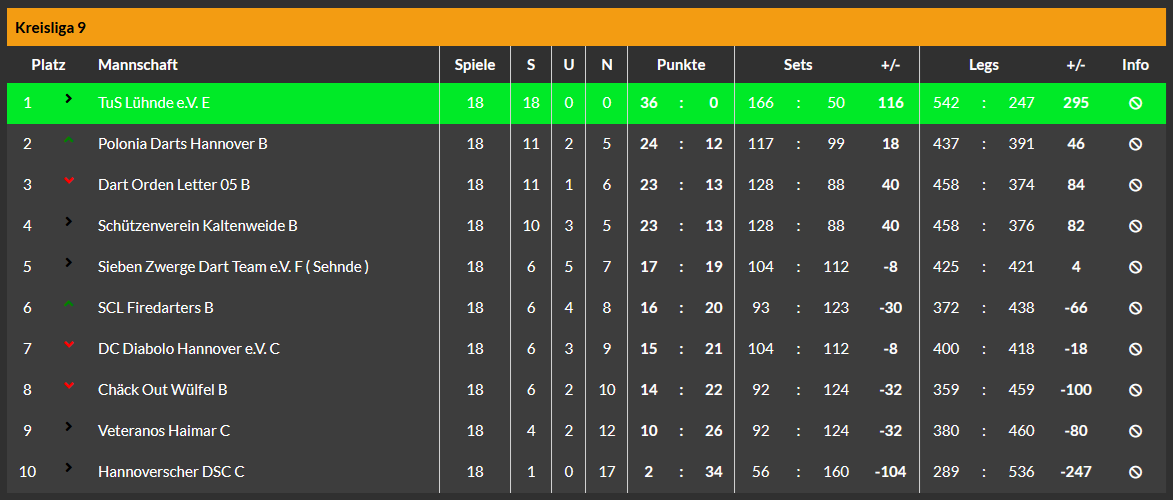Click the Legs column header

[x=983, y=65]
